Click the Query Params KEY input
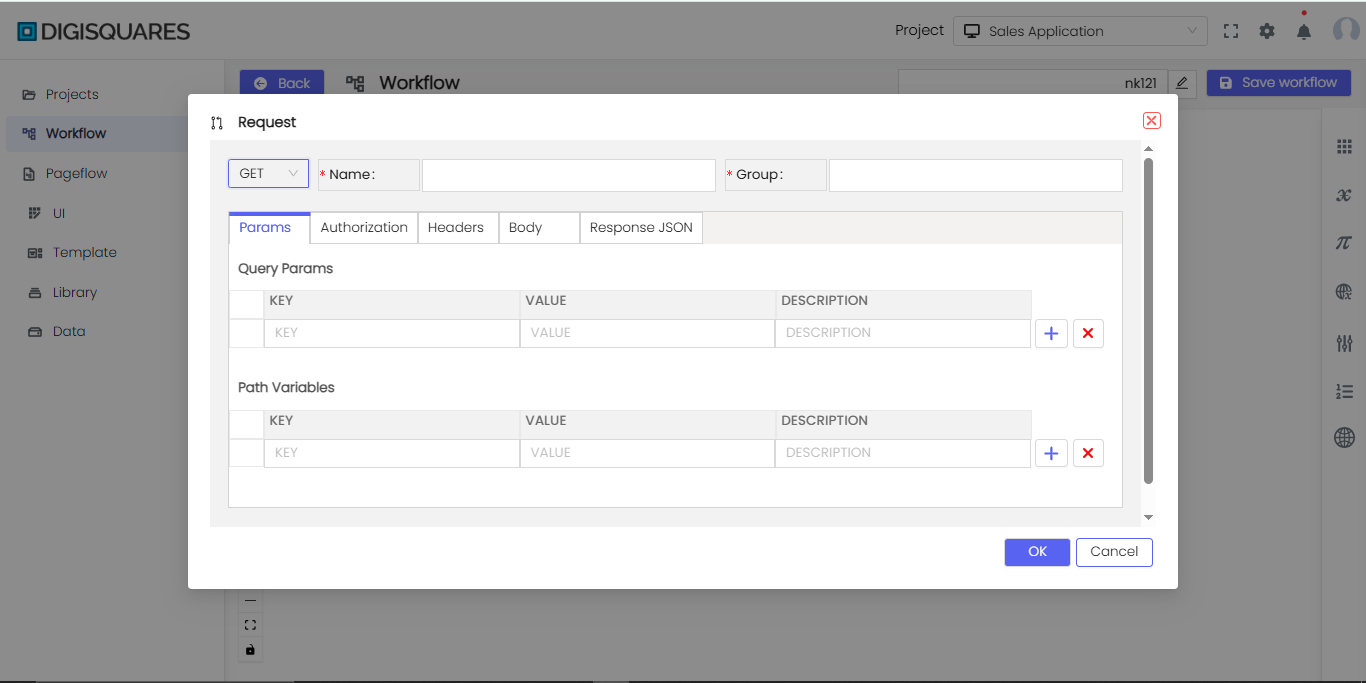This screenshot has height=683, width=1366. (x=392, y=333)
